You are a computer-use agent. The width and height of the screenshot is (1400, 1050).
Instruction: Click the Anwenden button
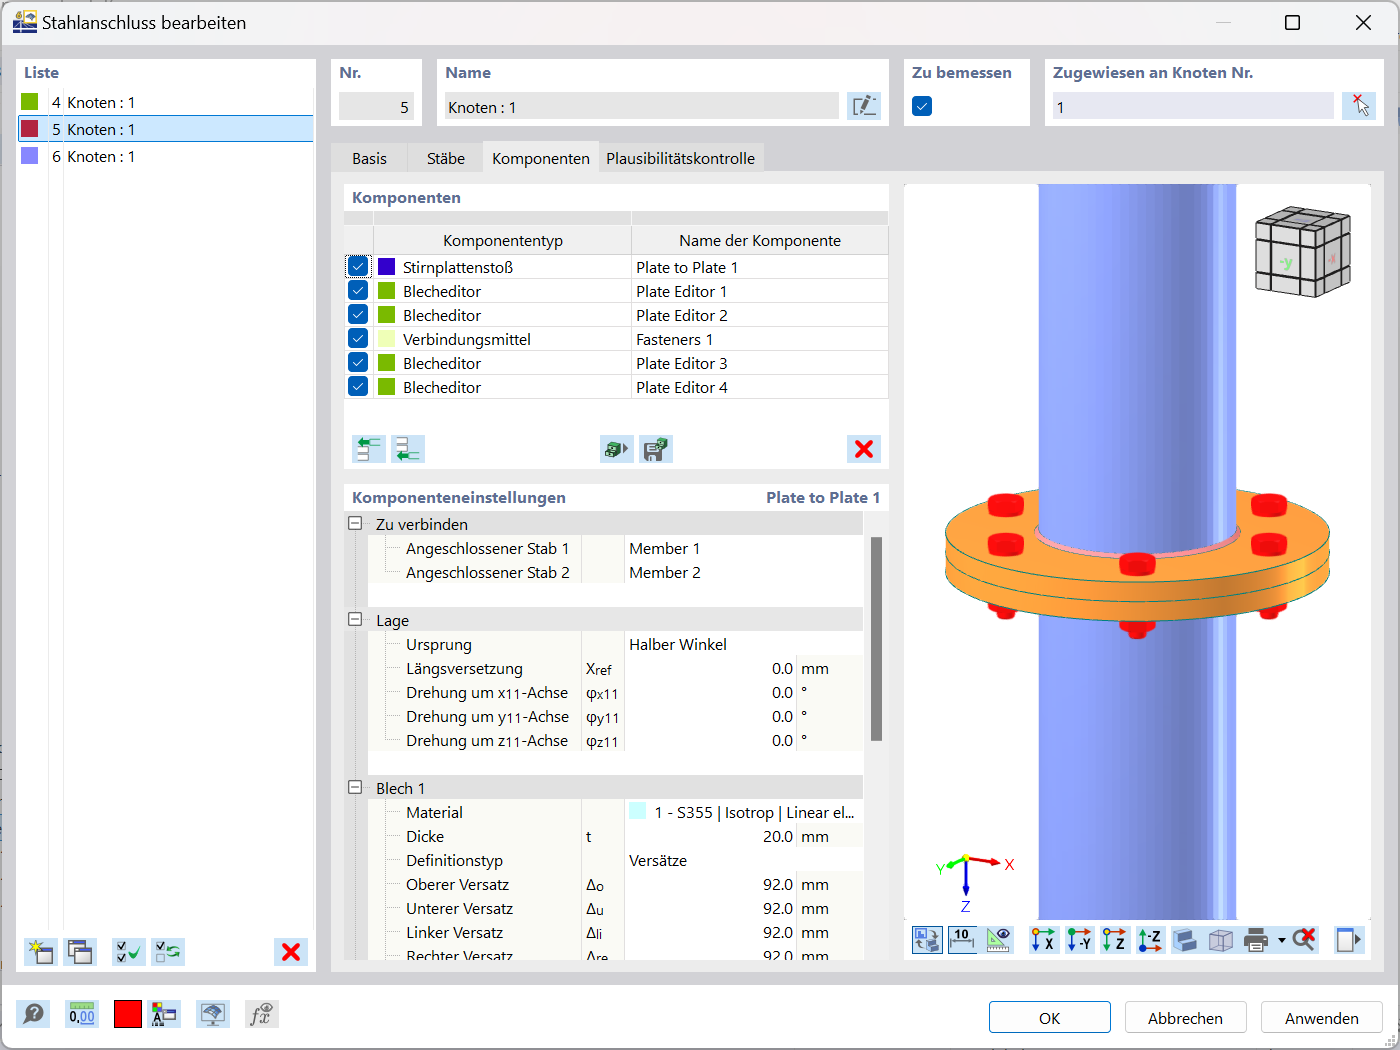pyautogui.click(x=1322, y=1017)
